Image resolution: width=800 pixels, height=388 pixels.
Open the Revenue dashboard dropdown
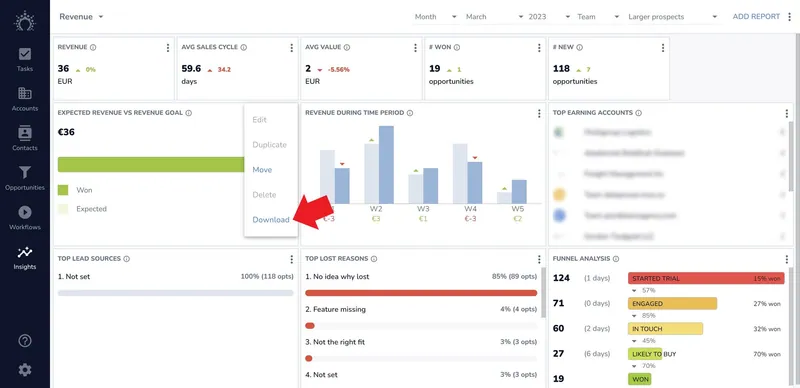82,17
